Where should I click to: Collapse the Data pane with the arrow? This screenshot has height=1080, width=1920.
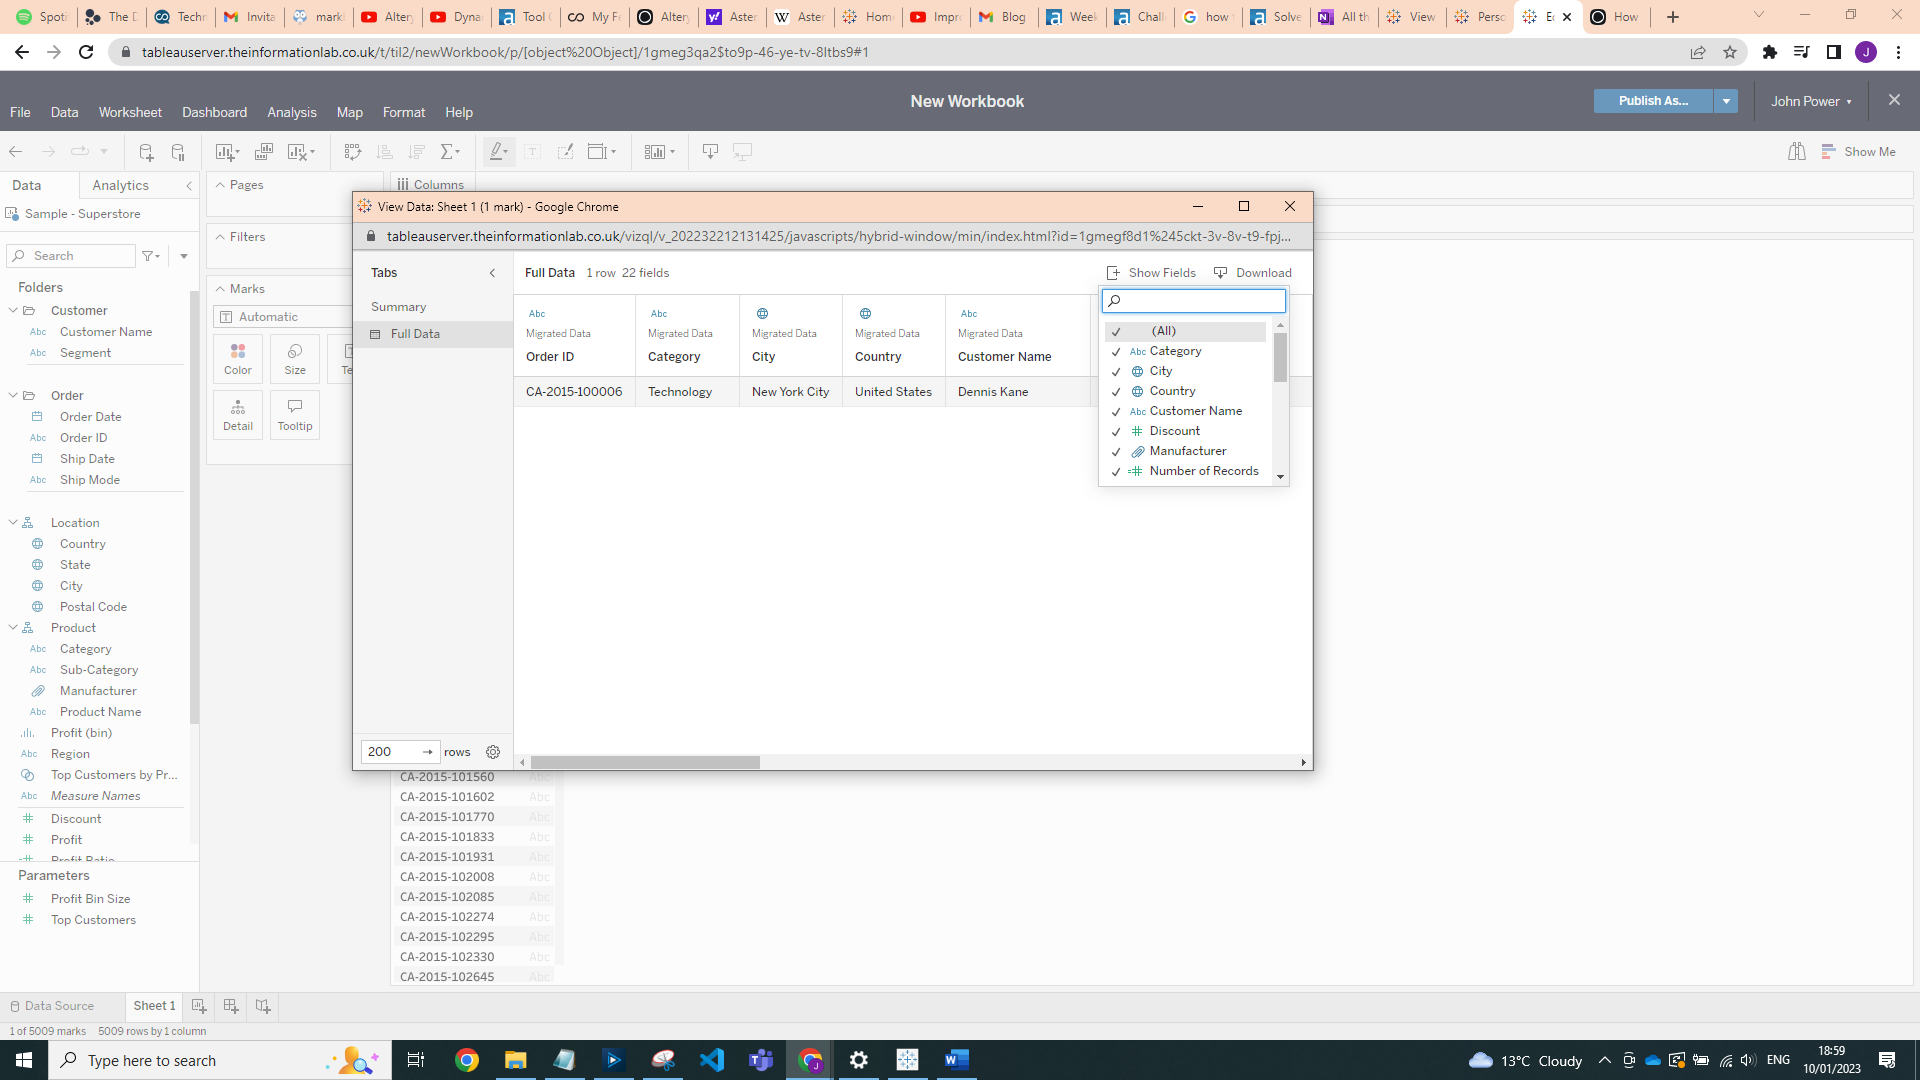tap(189, 186)
